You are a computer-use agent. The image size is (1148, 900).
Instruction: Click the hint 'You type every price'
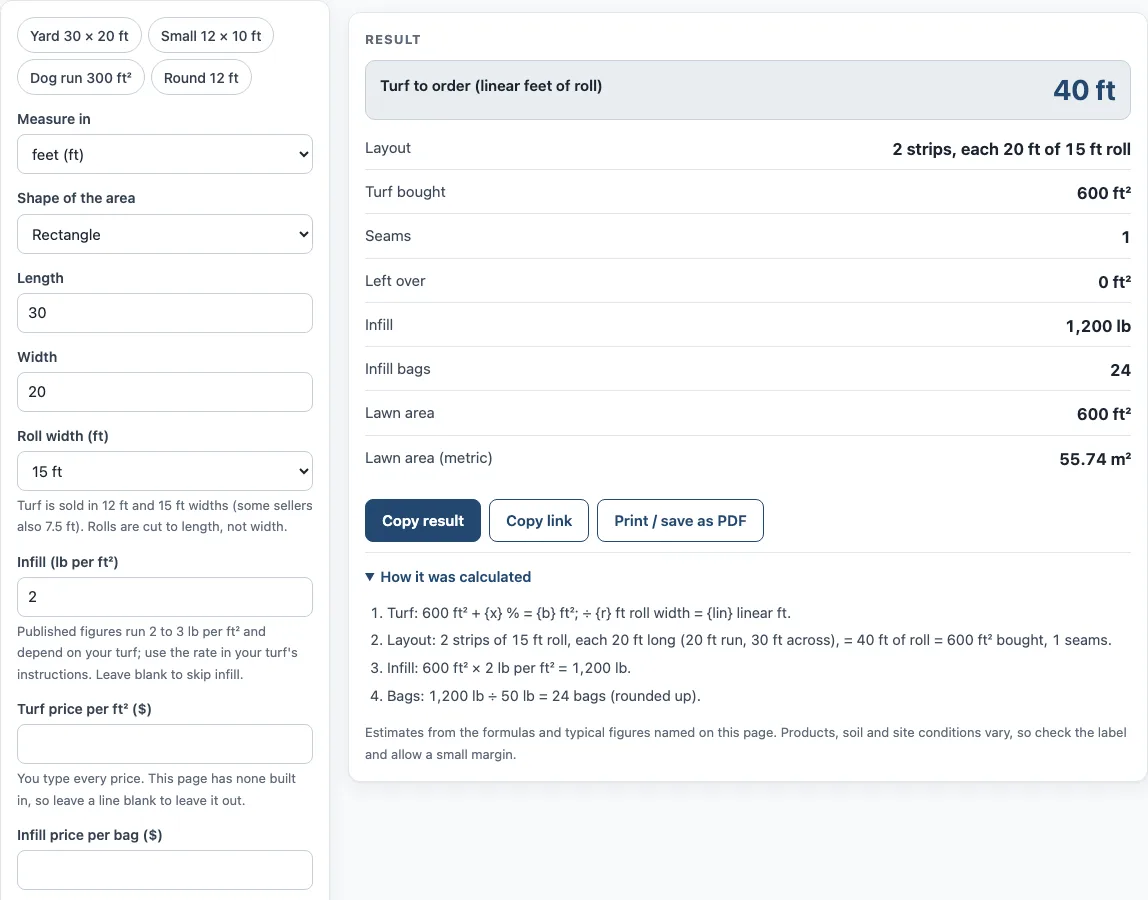(x=157, y=789)
